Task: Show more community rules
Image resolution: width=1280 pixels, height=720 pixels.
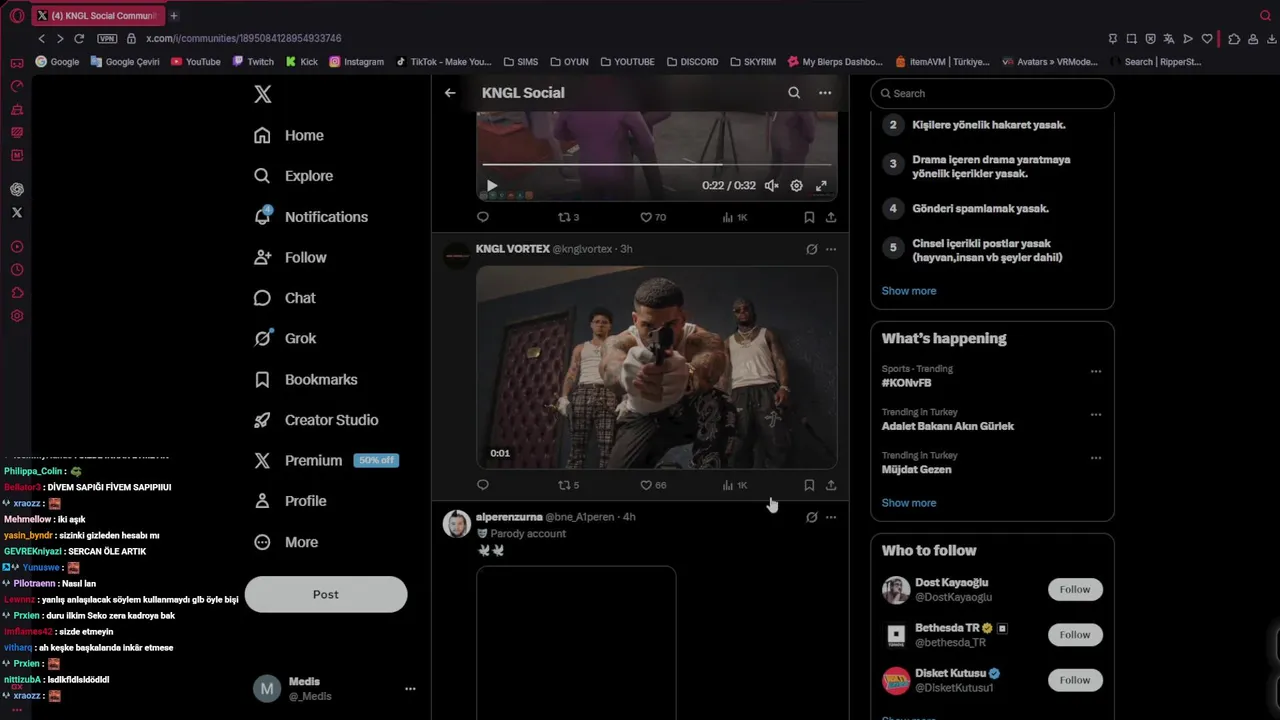Action: pyautogui.click(x=909, y=291)
